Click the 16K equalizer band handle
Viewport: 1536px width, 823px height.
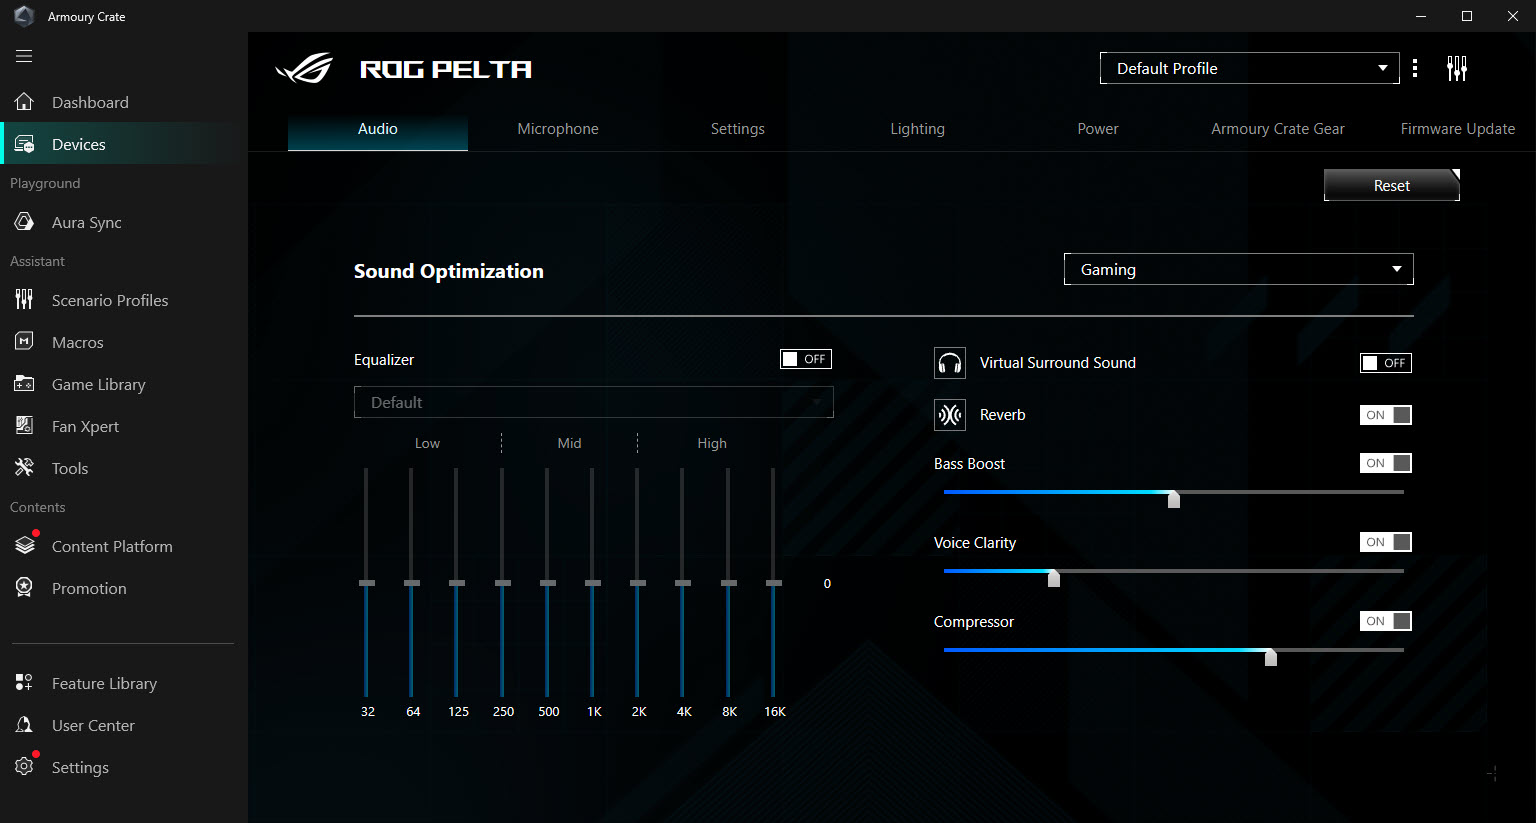tap(774, 583)
